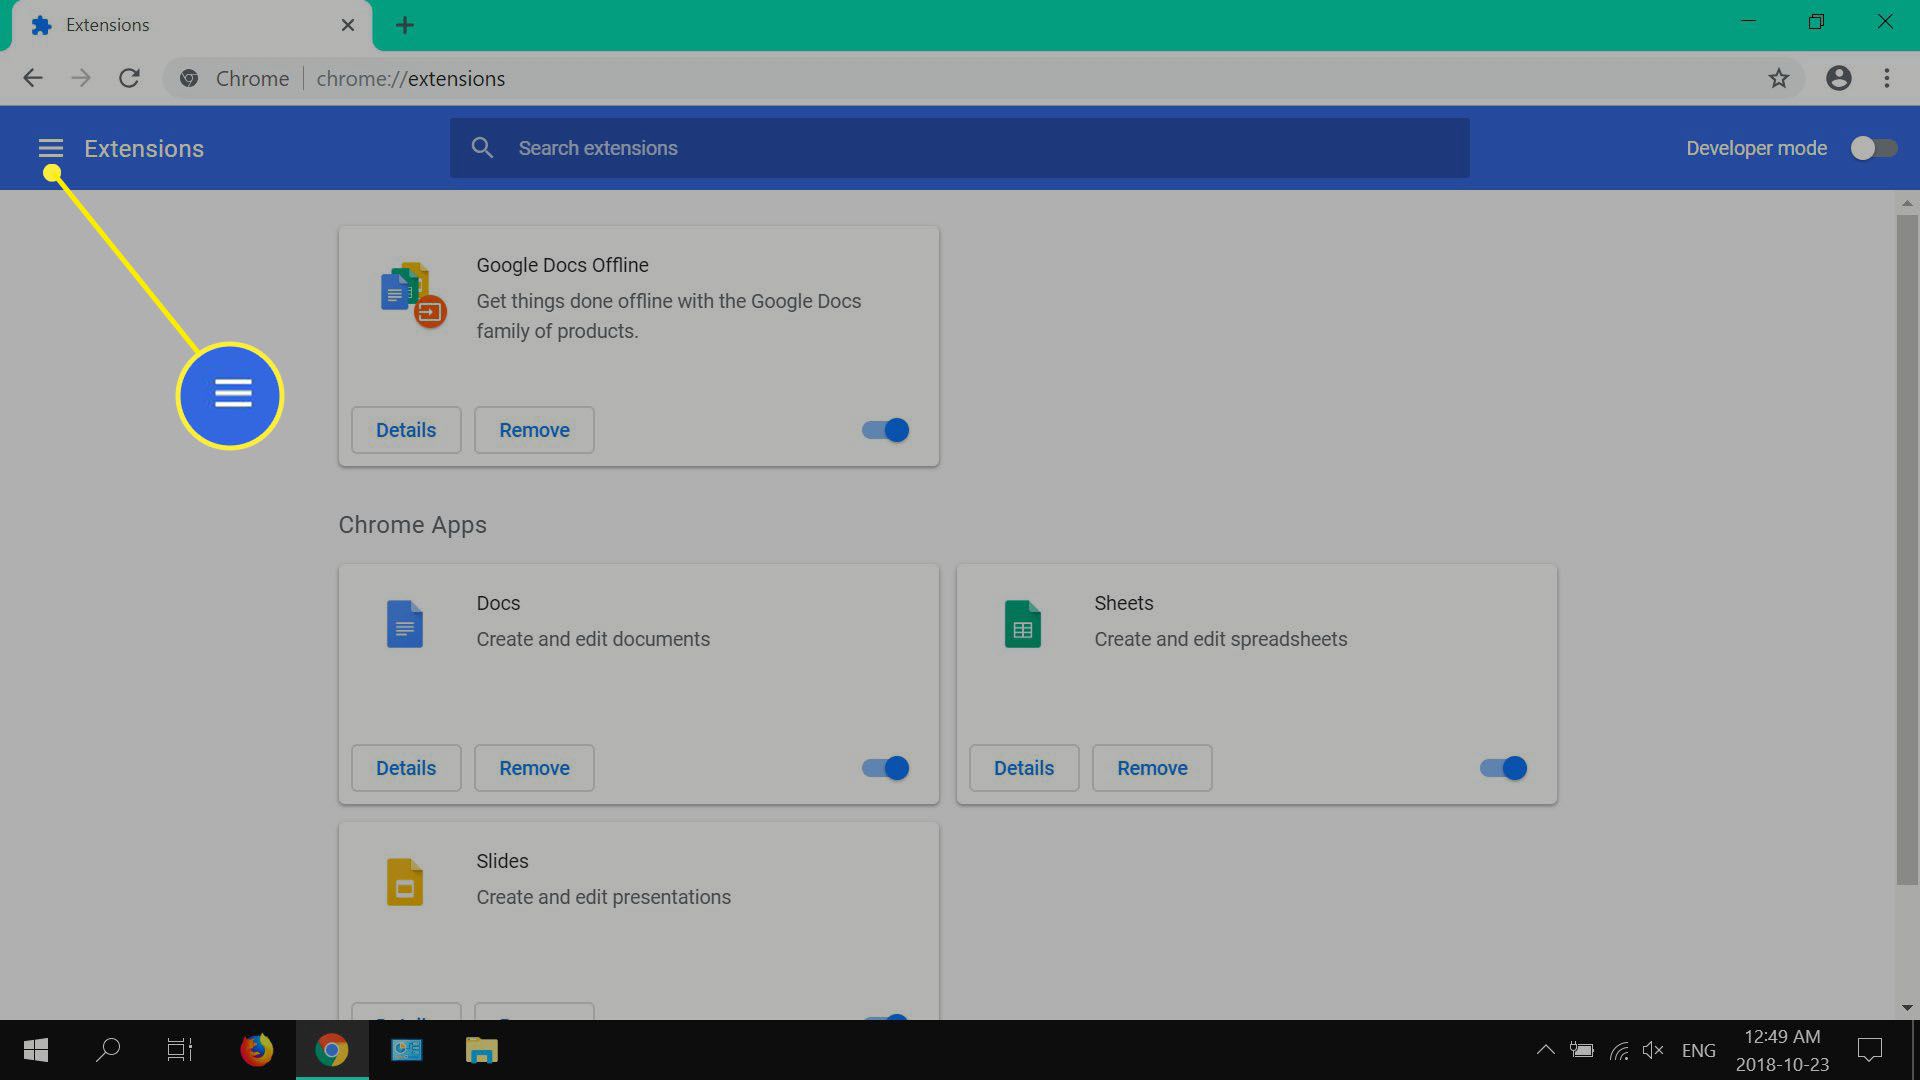Reload the extensions page
Viewport: 1920px width, 1080px height.
129,78
